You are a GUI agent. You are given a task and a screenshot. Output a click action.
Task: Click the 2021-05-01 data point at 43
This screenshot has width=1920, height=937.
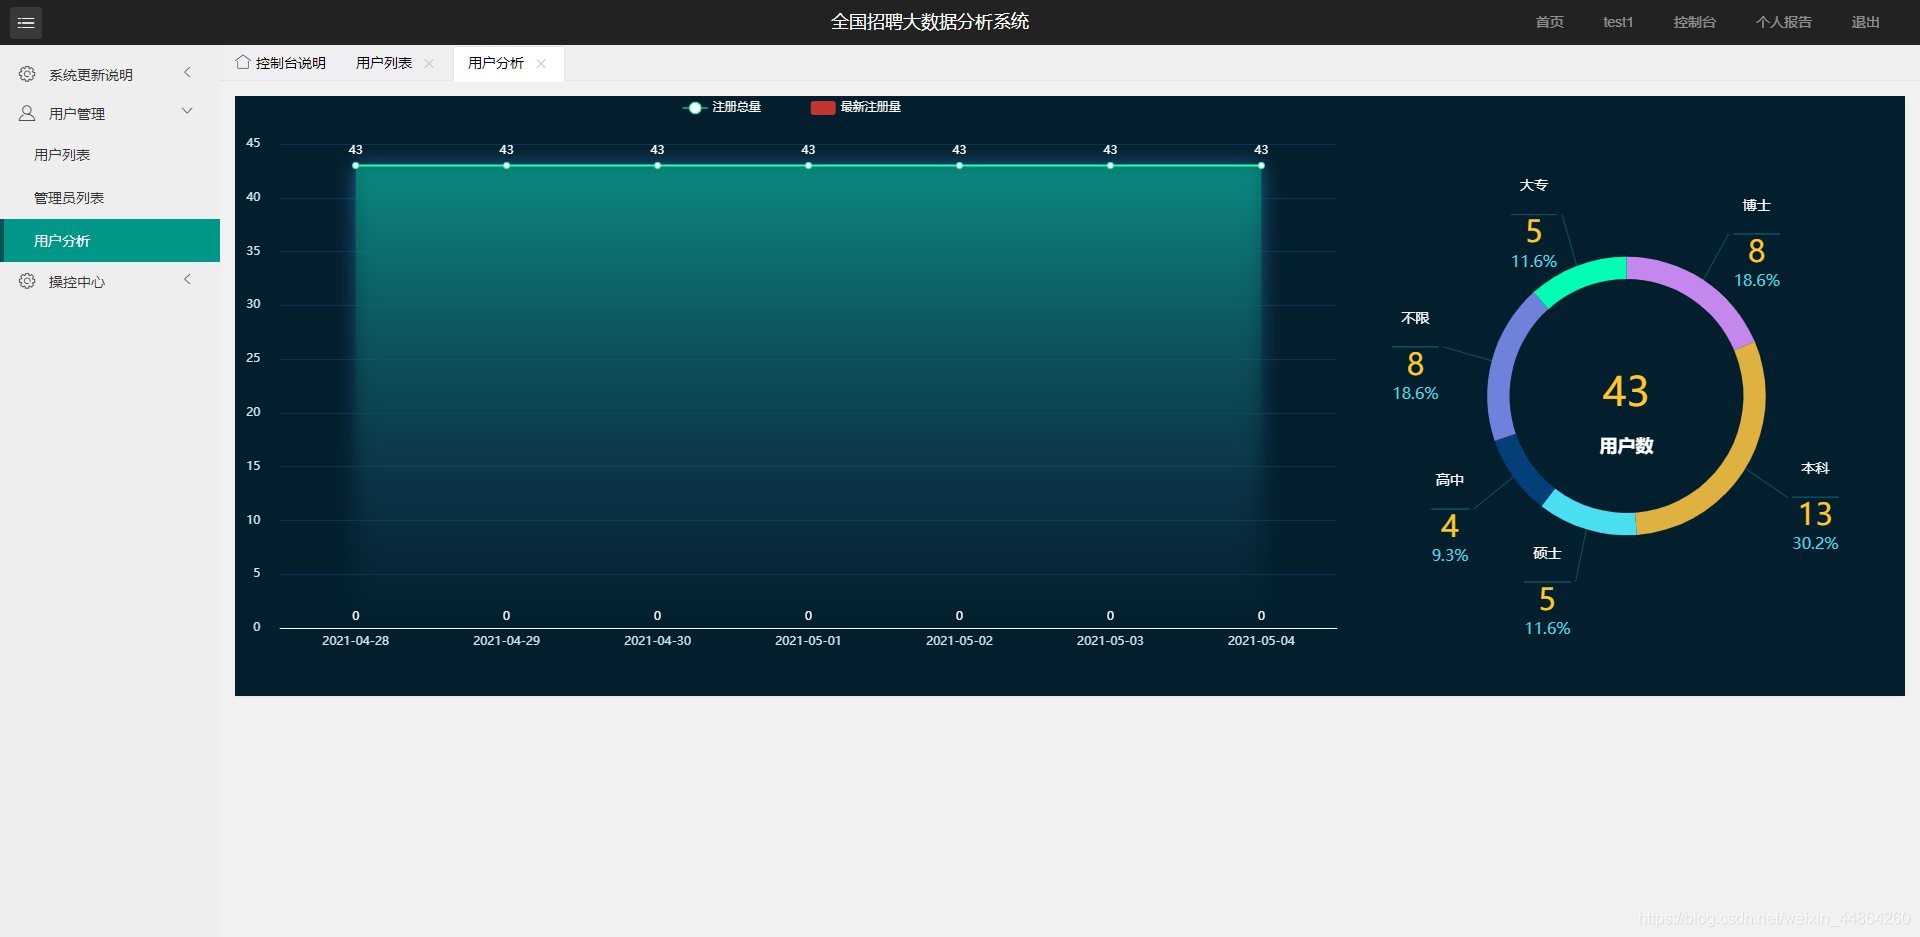(x=808, y=165)
